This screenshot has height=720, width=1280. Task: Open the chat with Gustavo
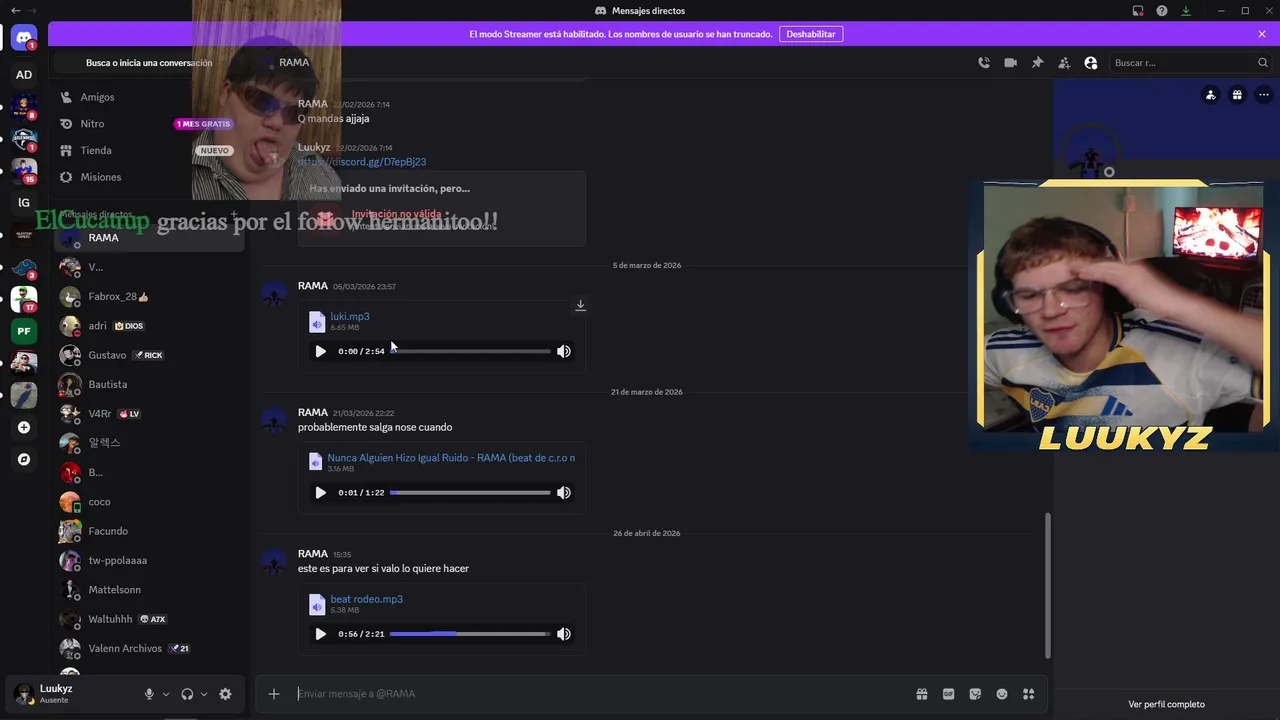(x=150, y=355)
